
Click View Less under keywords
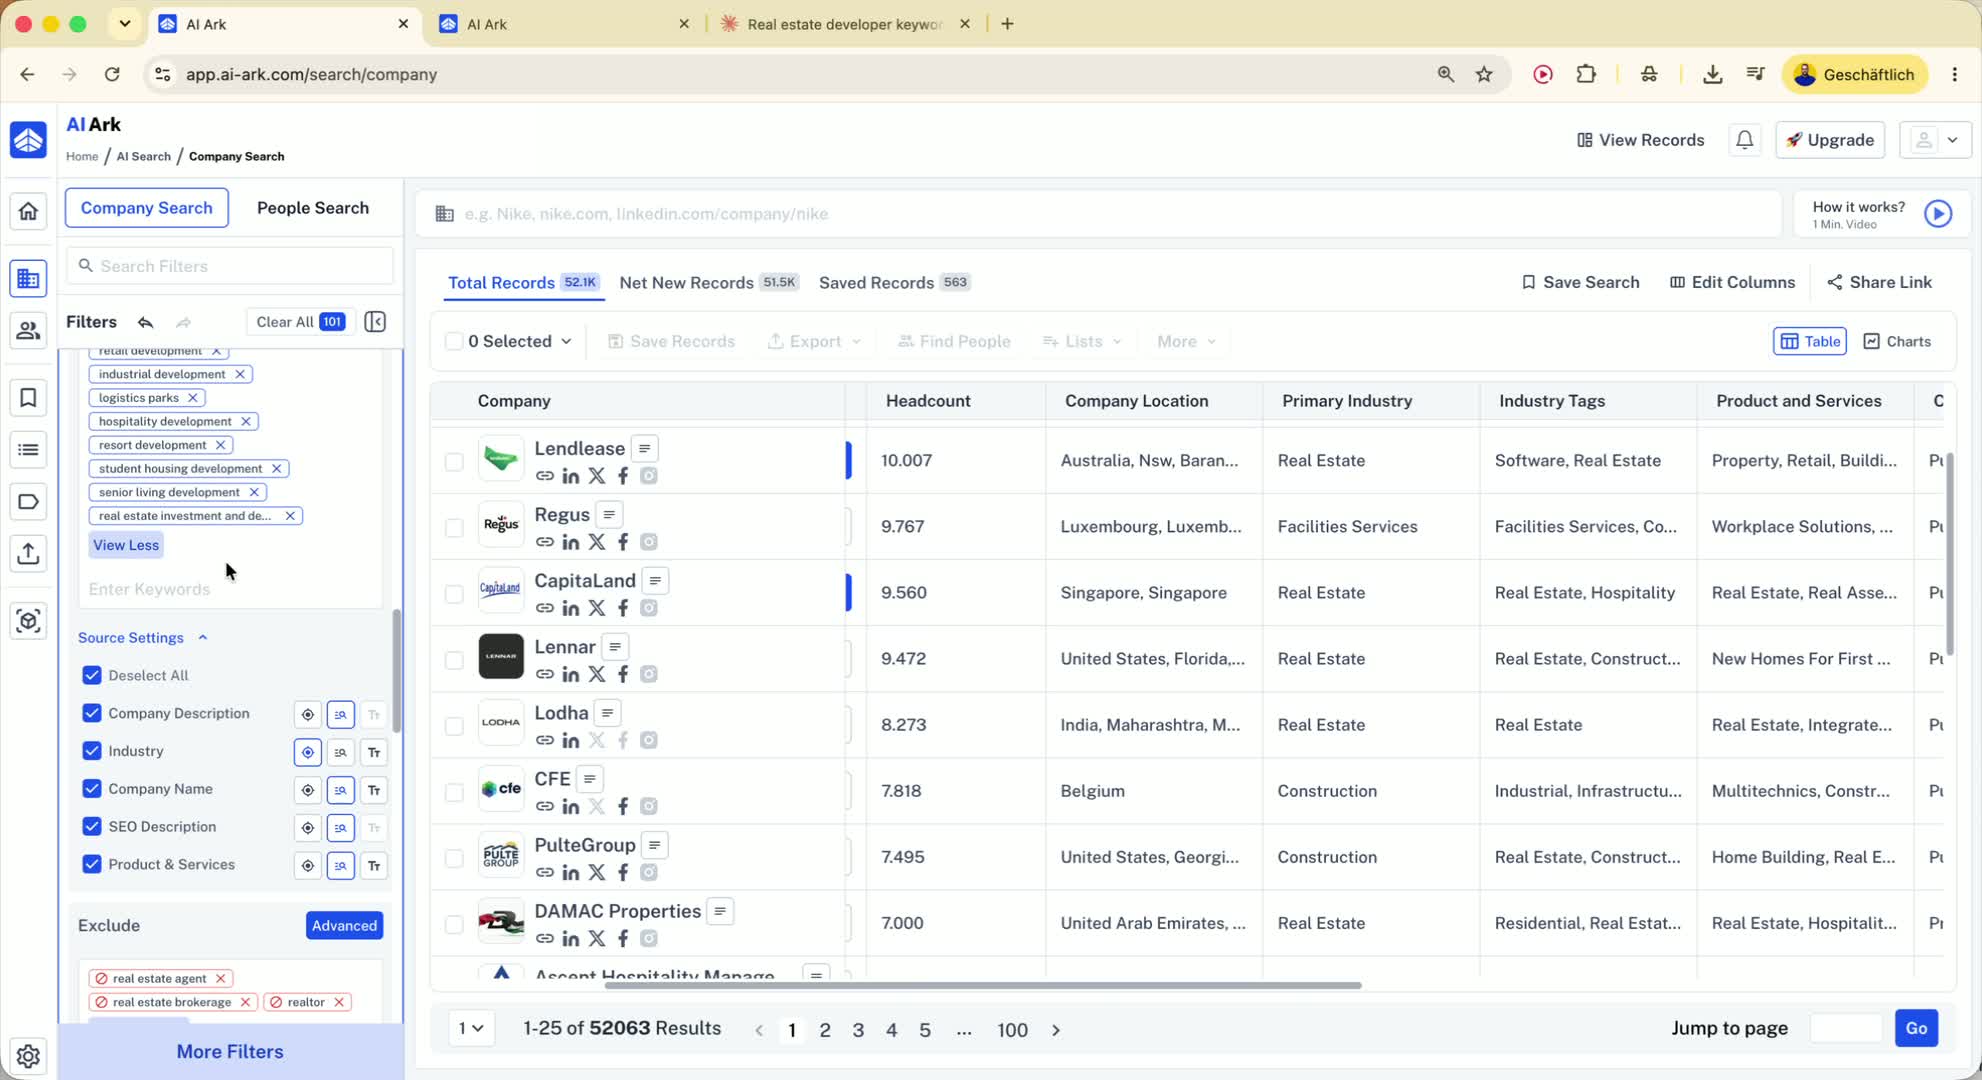pyautogui.click(x=126, y=545)
